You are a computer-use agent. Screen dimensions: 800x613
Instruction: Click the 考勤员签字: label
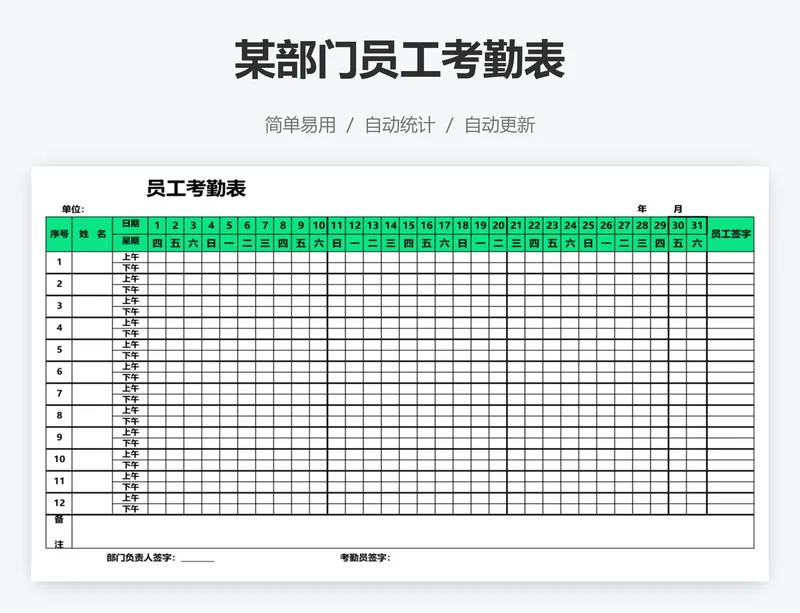365,558
